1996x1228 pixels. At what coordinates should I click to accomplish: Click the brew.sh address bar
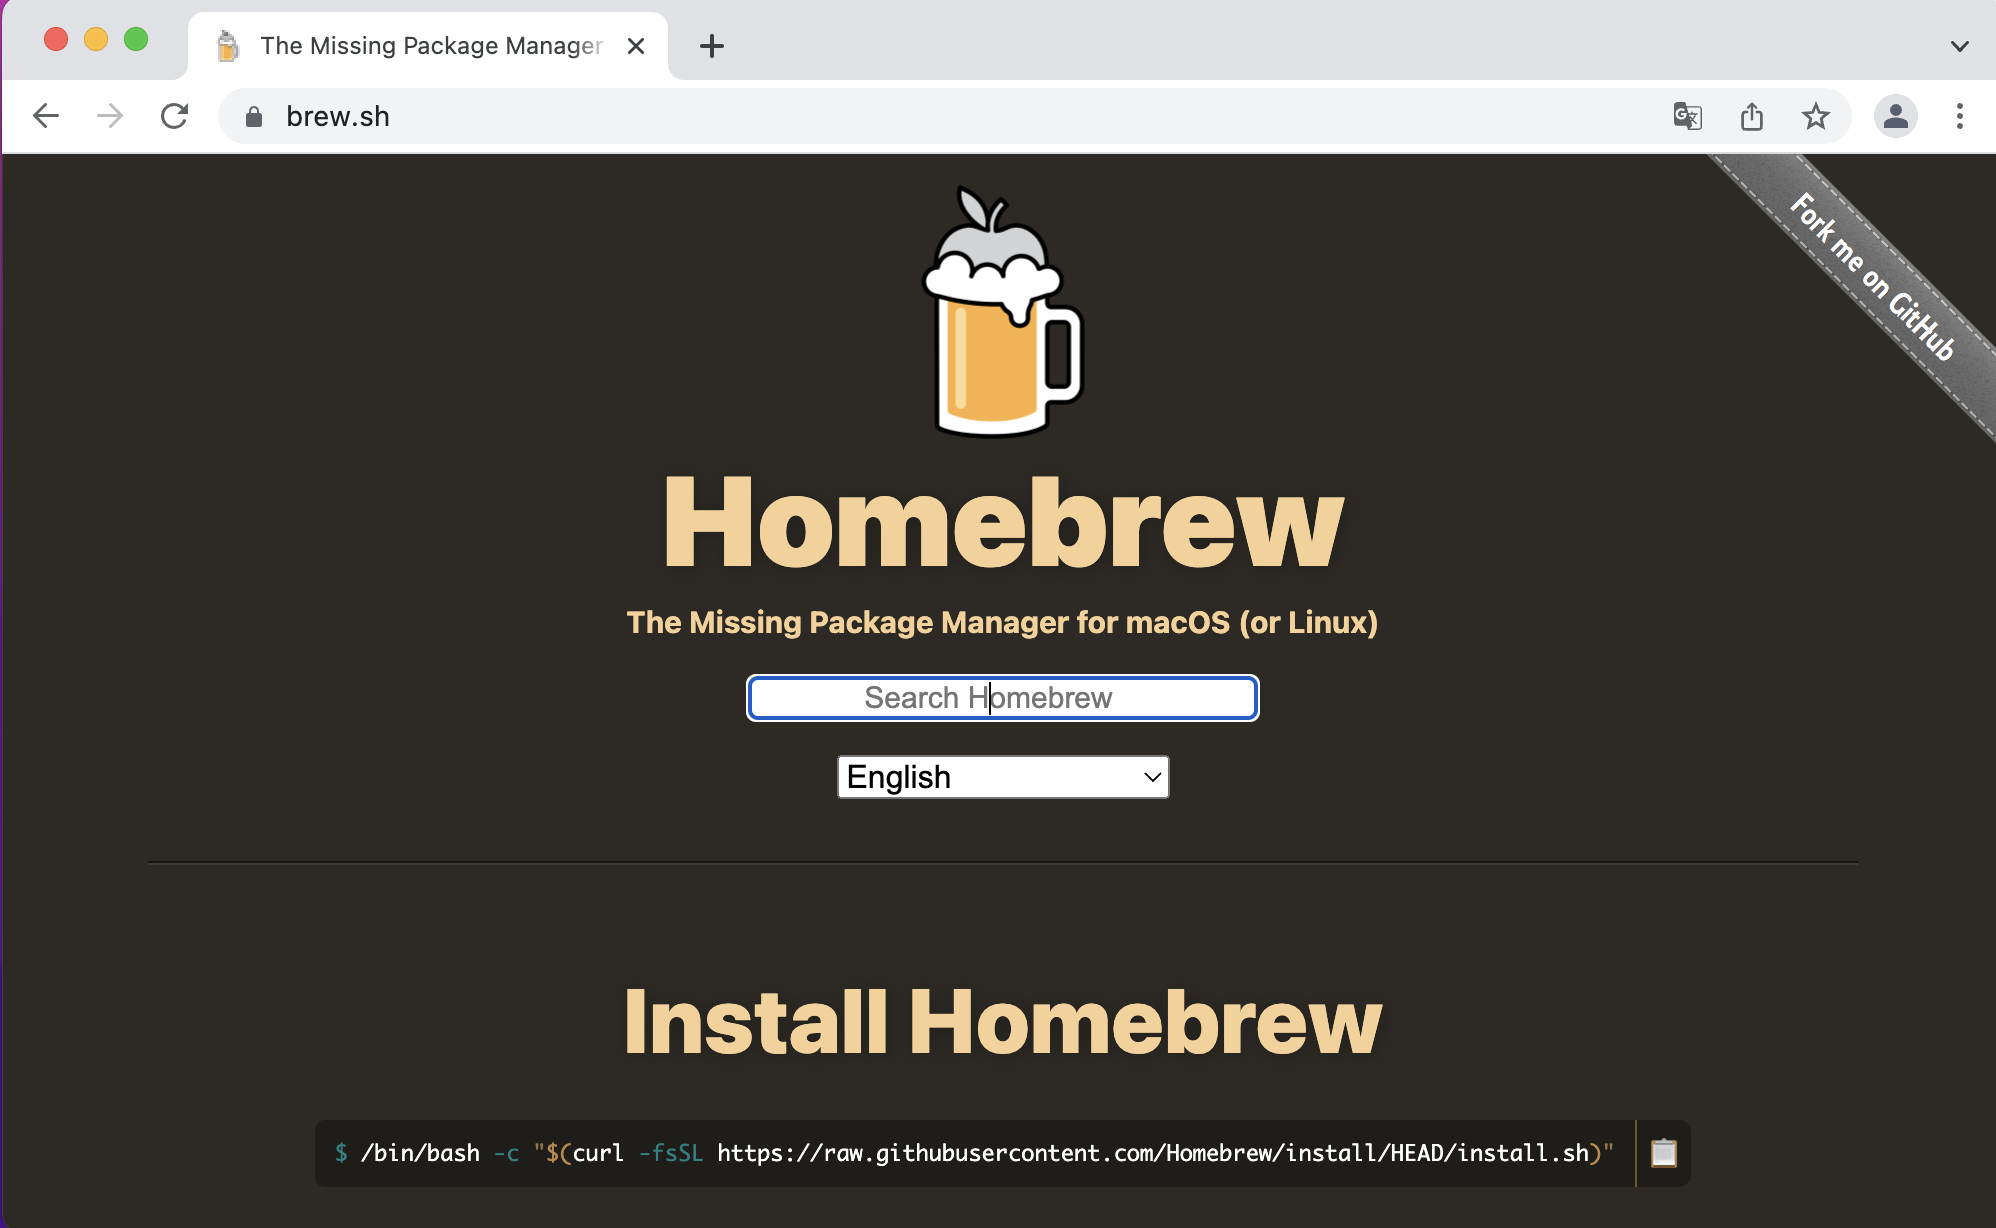point(900,116)
